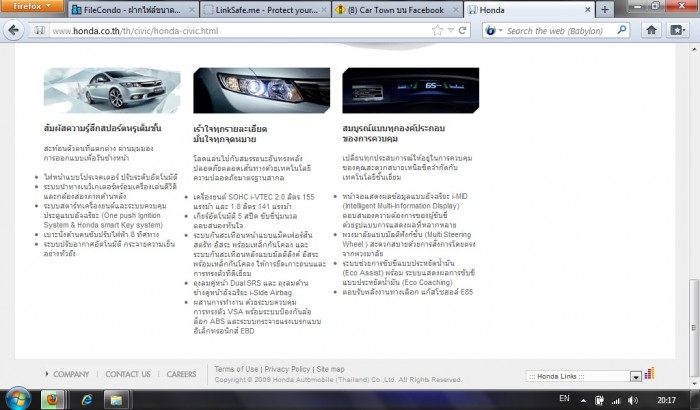Select the Intelligent Multi-Information Display text
Viewport: 700px width, 410px height.
401,206
